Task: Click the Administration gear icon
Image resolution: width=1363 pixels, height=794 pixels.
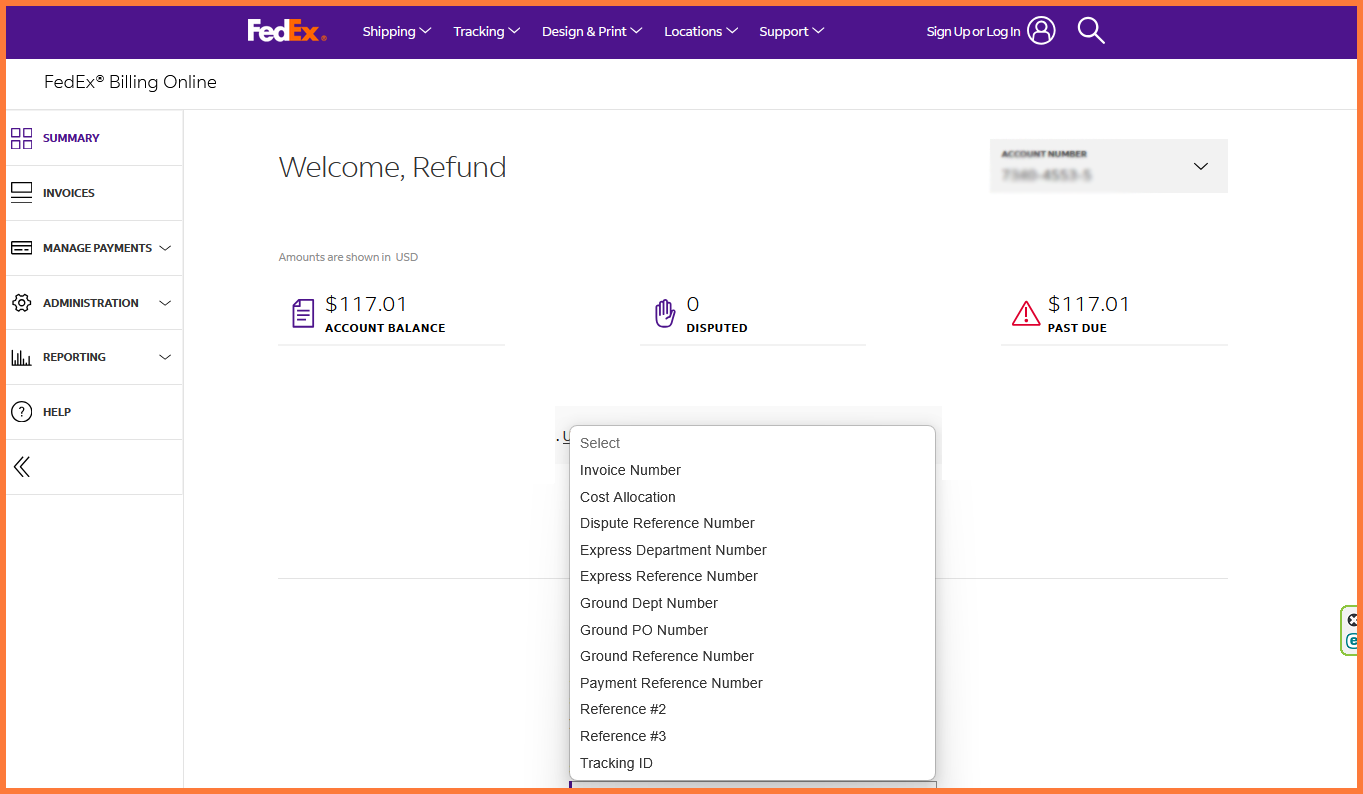Action: (x=22, y=303)
